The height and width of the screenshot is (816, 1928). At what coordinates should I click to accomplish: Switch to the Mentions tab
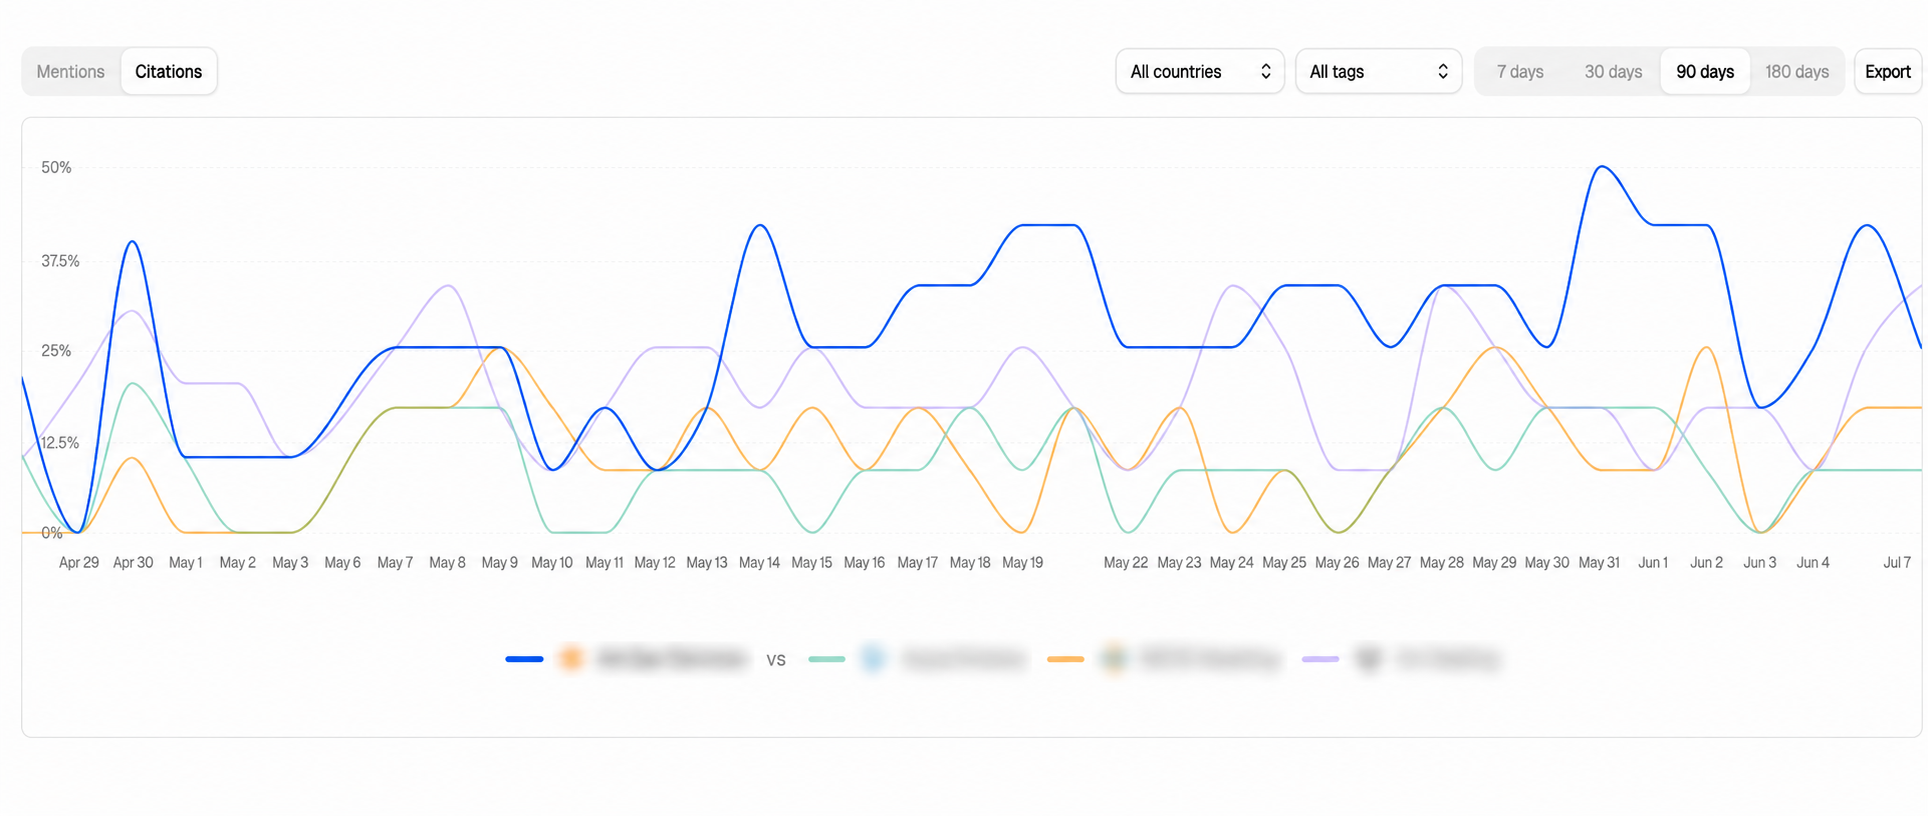tap(70, 72)
